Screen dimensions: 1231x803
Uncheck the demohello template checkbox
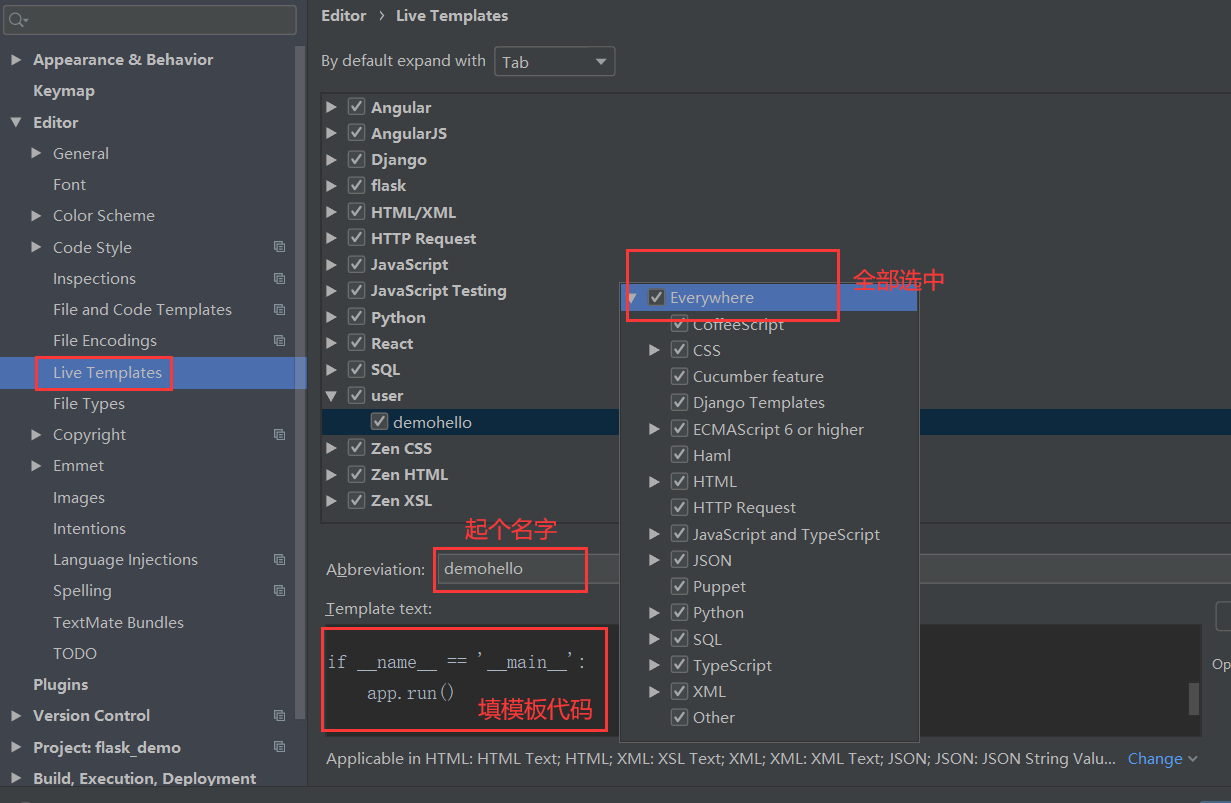(x=378, y=422)
